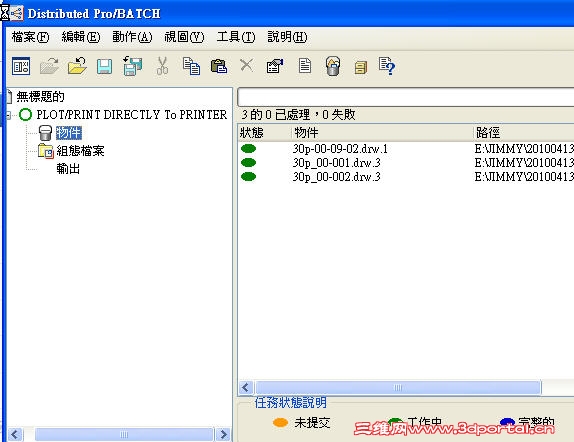This screenshot has width=574, height=442.
Task: Click the path cell of 30p_00-002.drw.3
Action: click(x=524, y=177)
